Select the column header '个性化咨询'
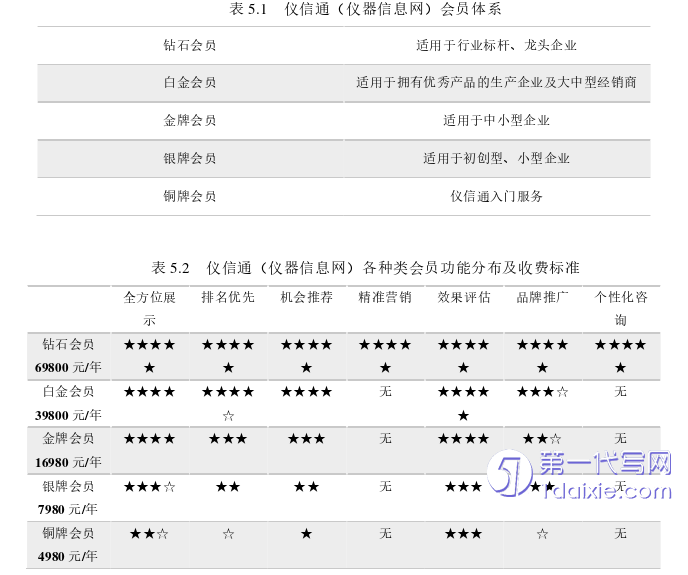The height and width of the screenshot is (575, 688). pos(621,309)
